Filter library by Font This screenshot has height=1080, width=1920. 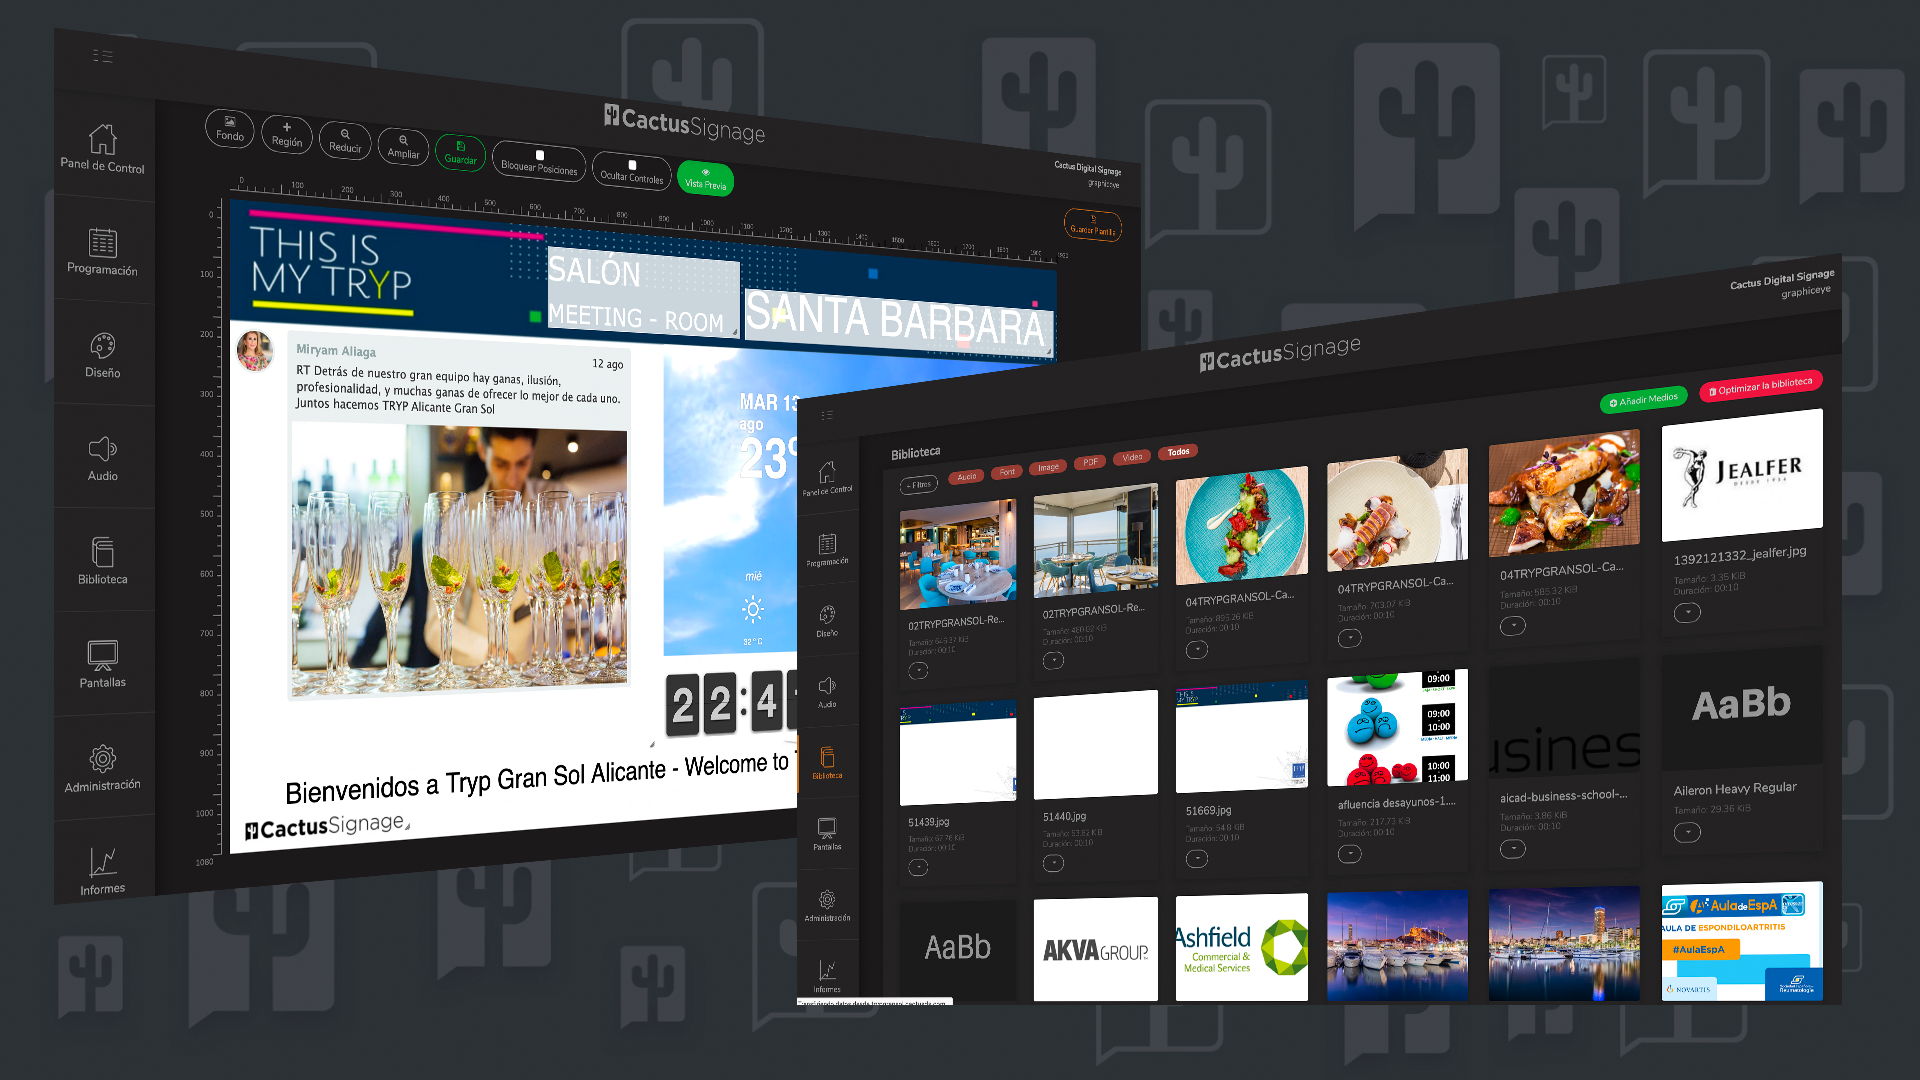click(x=1007, y=472)
